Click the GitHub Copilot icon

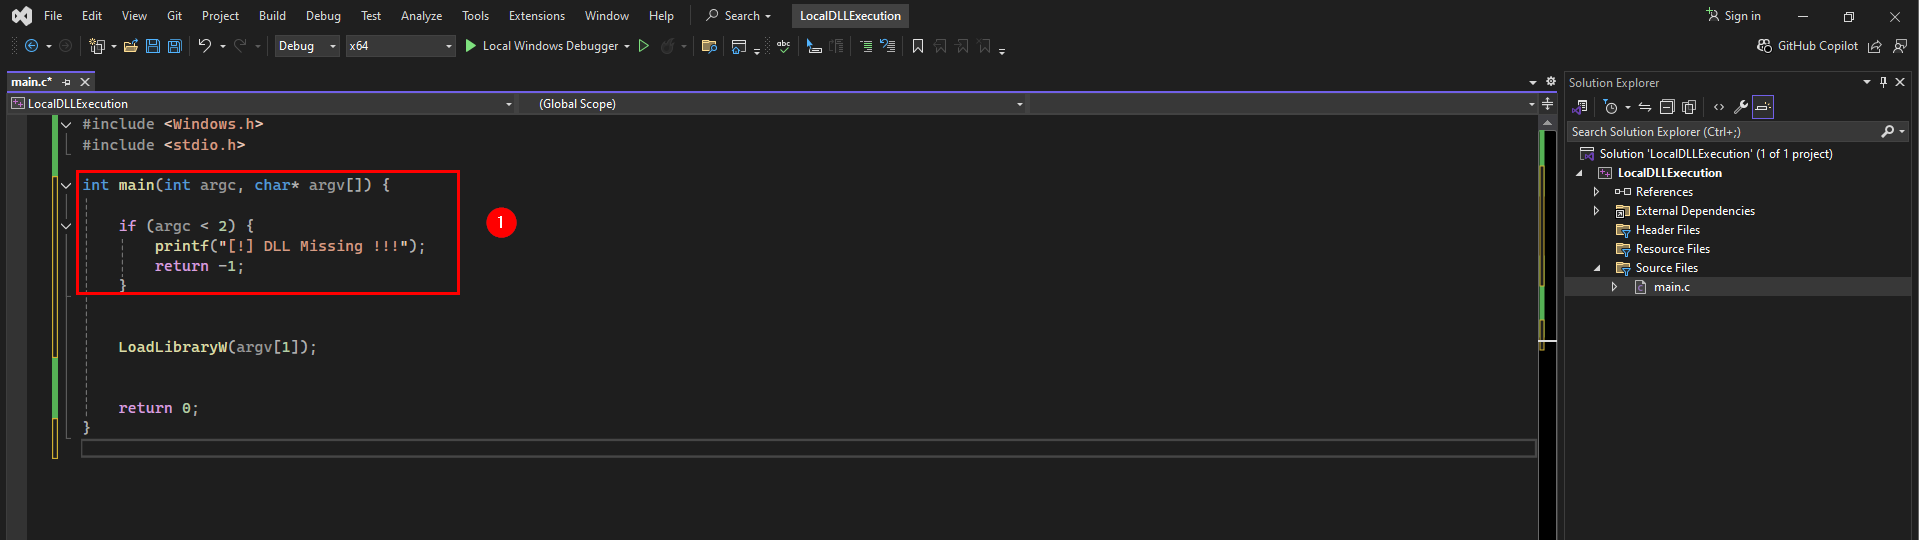(1764, 46)
